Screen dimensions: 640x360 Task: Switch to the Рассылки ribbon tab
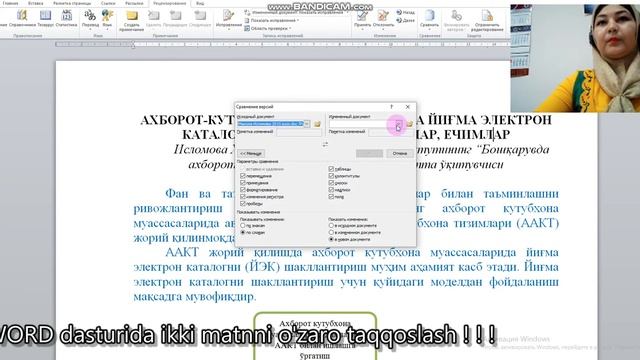click(134, 3)
